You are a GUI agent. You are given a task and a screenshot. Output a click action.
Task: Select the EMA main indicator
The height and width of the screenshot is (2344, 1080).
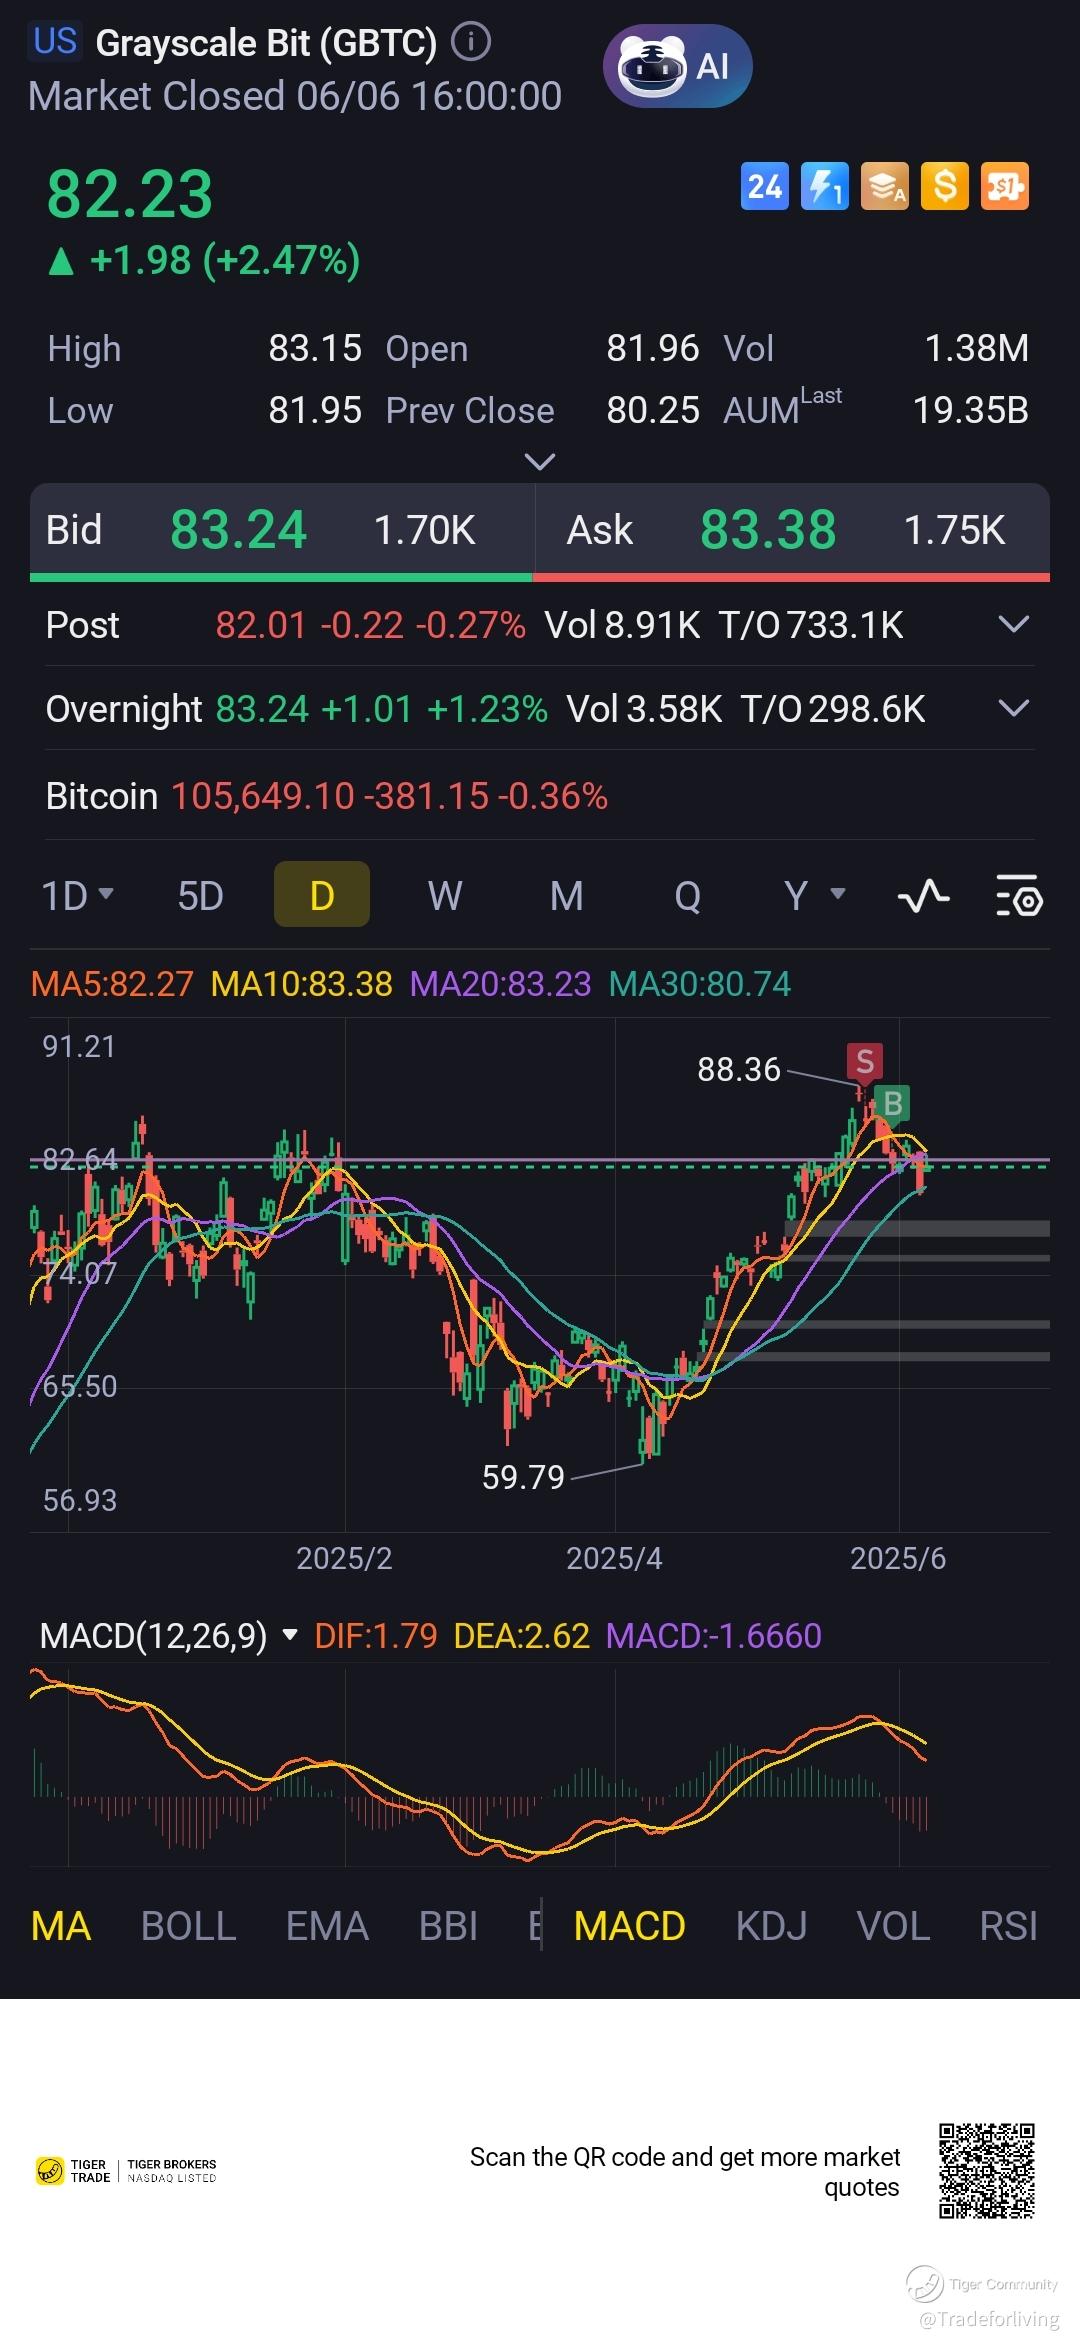(327, 1926)
